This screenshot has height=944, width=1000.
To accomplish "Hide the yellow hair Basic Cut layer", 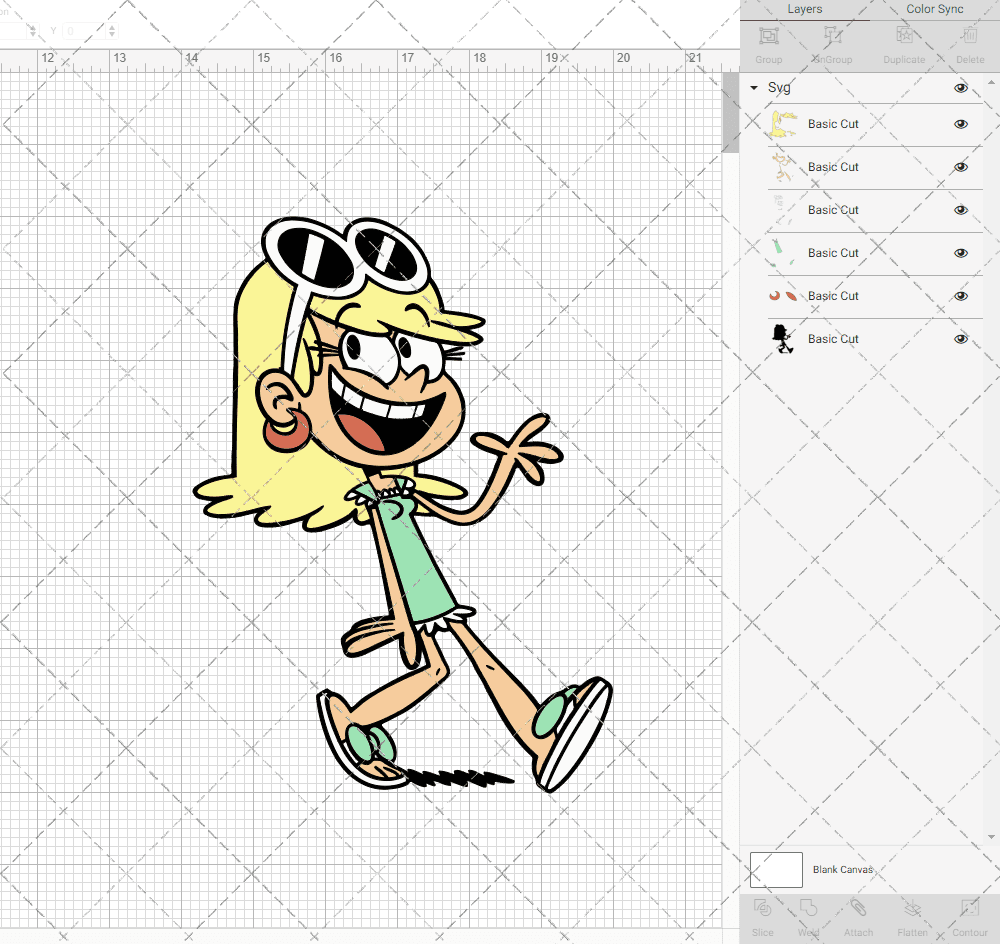I will tap(961, 124).
